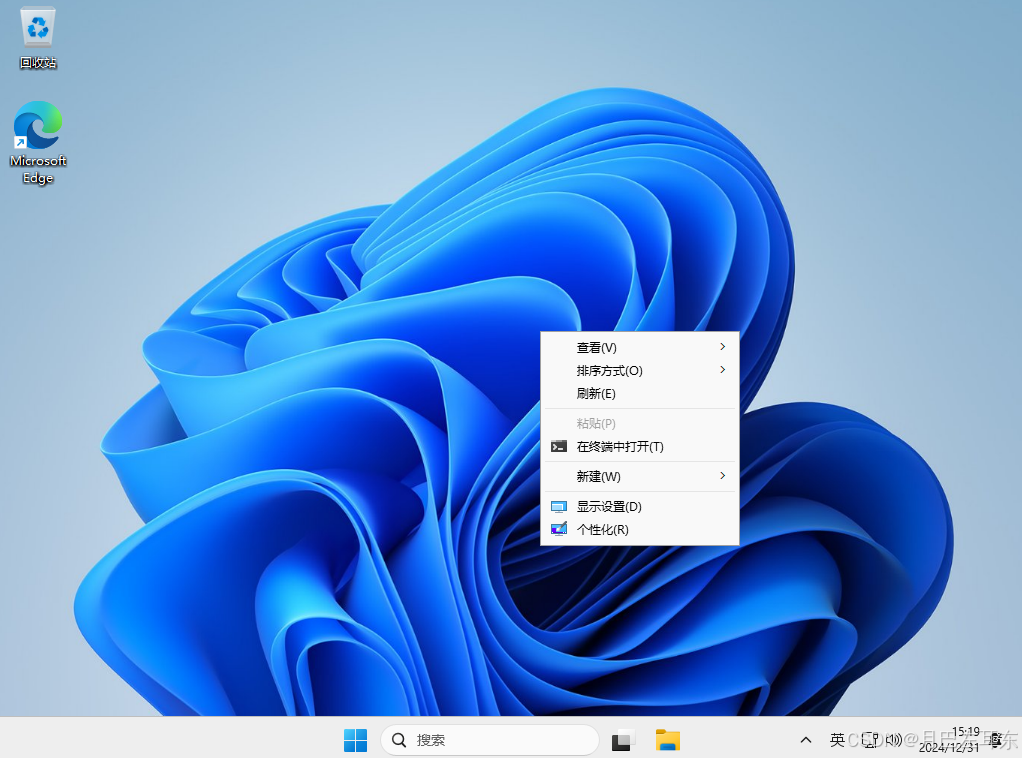Choose 查看(V) in the context menu
Screen dimensions: 1022x758
click(639, 347)
